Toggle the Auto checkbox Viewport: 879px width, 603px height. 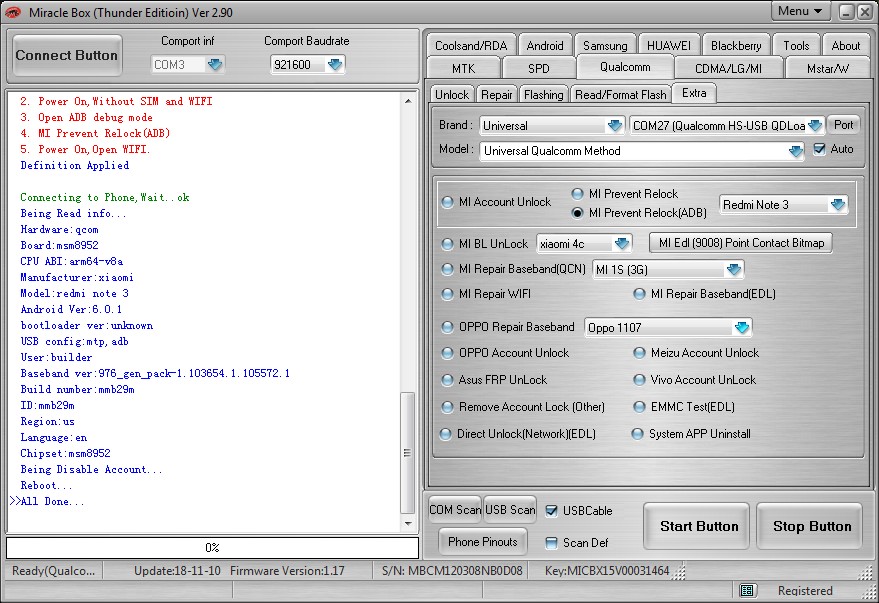point(820,149)
